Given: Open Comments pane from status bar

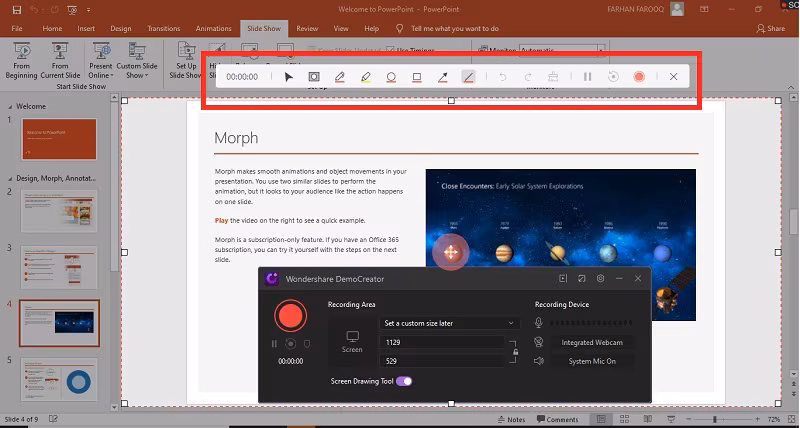Looking at the screenshot, I should [558, 419].
